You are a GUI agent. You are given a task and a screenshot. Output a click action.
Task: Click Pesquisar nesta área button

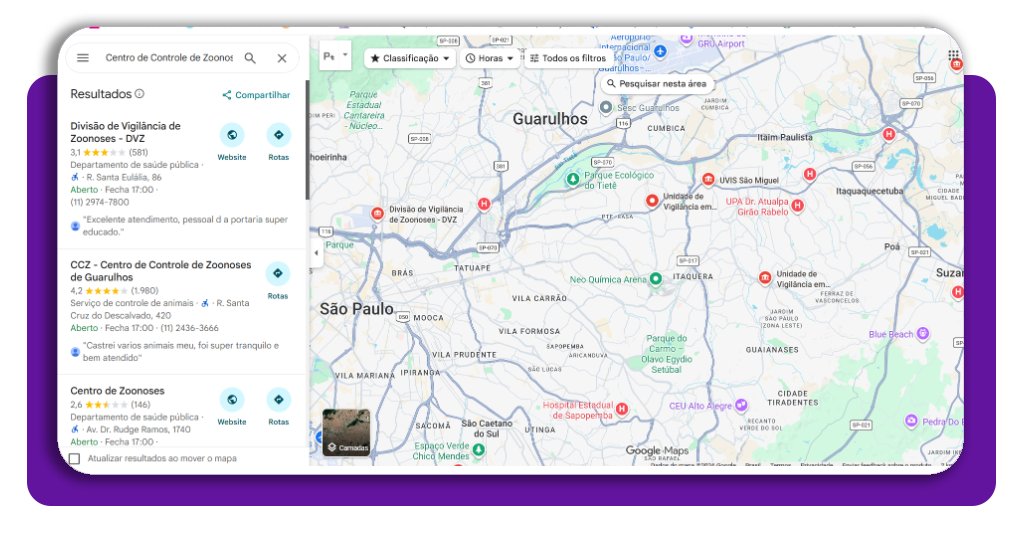(x=656, y=84)
